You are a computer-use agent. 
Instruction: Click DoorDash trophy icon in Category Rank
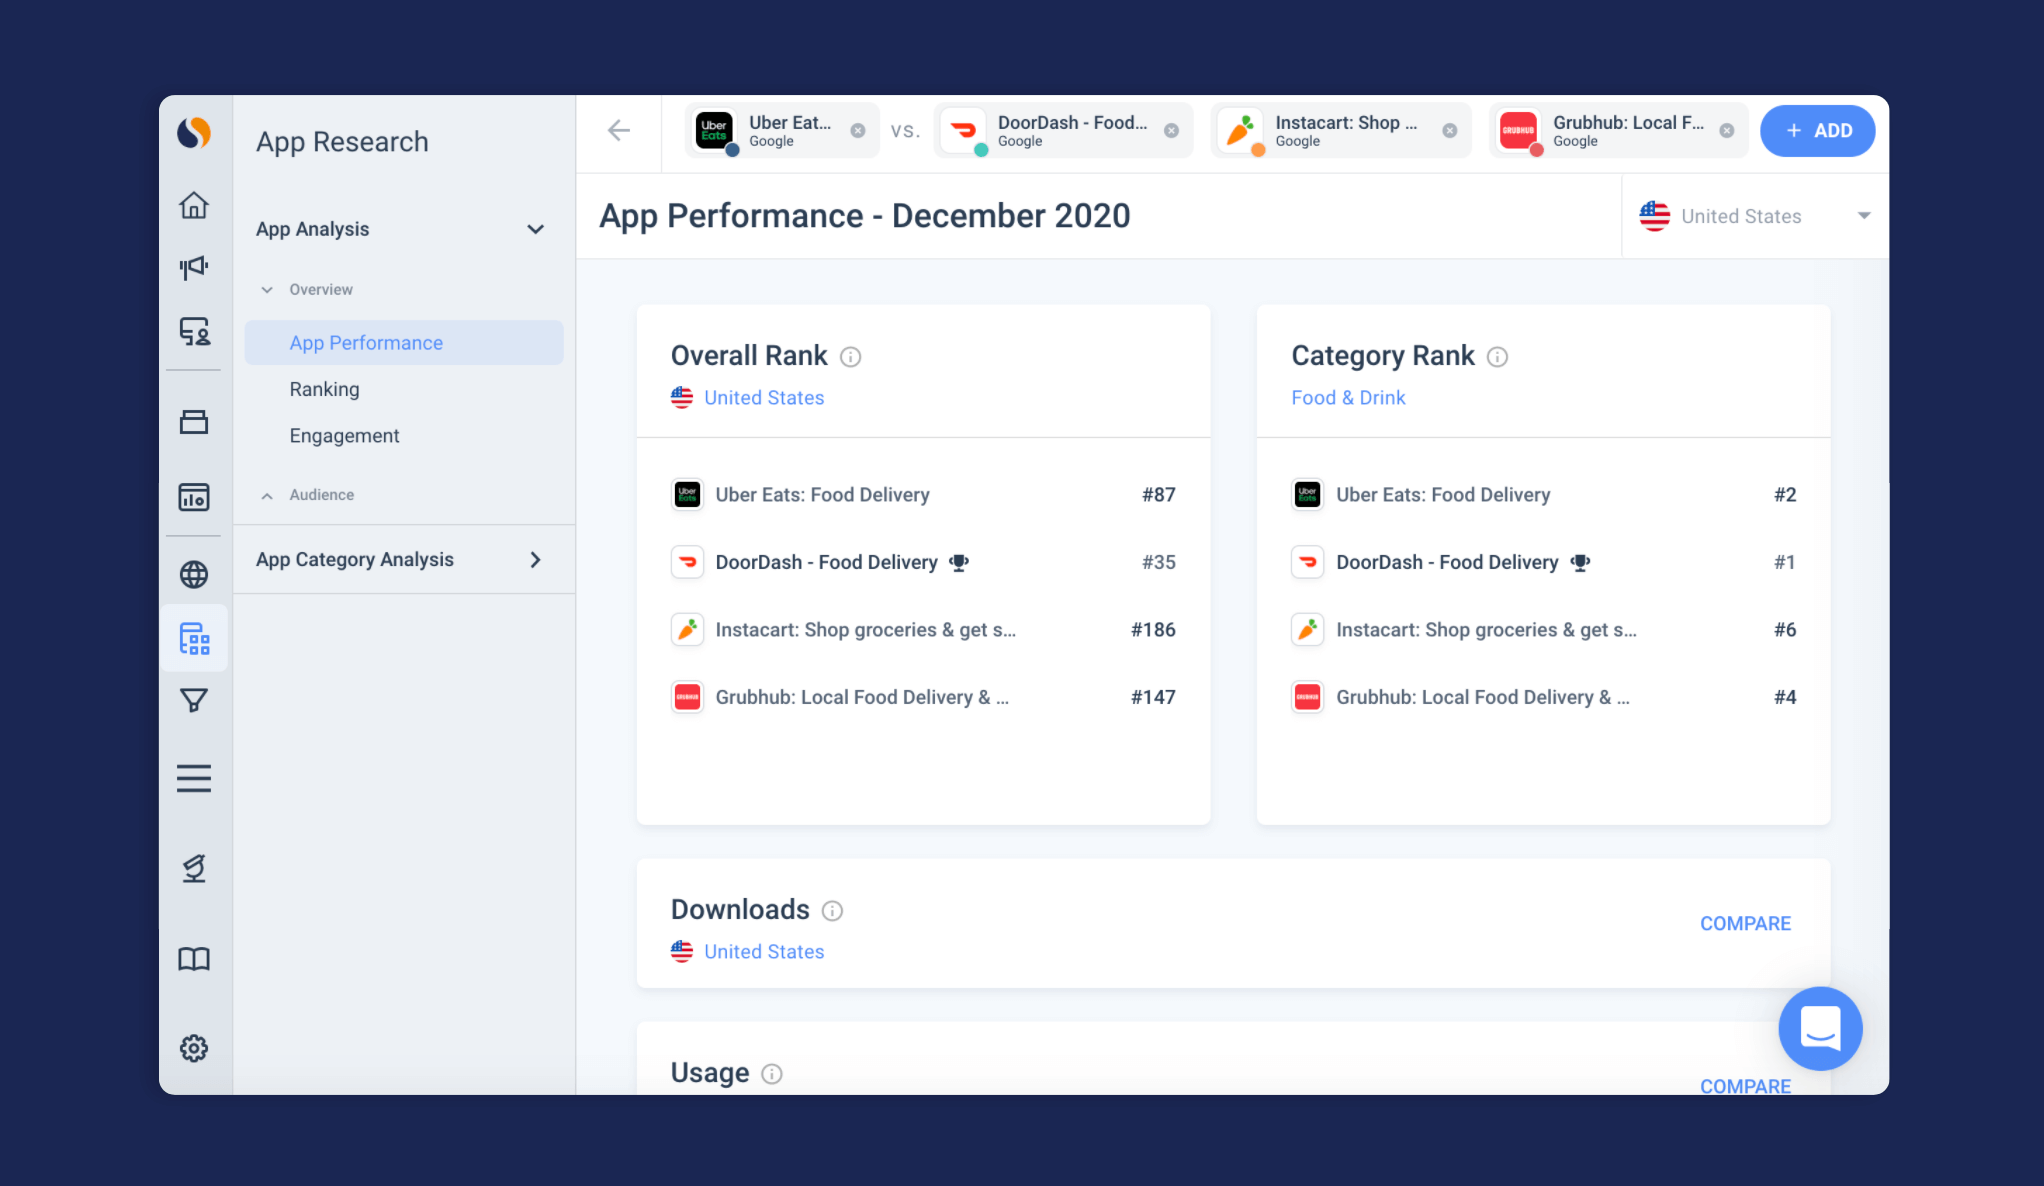click(x=1580, y=563)
